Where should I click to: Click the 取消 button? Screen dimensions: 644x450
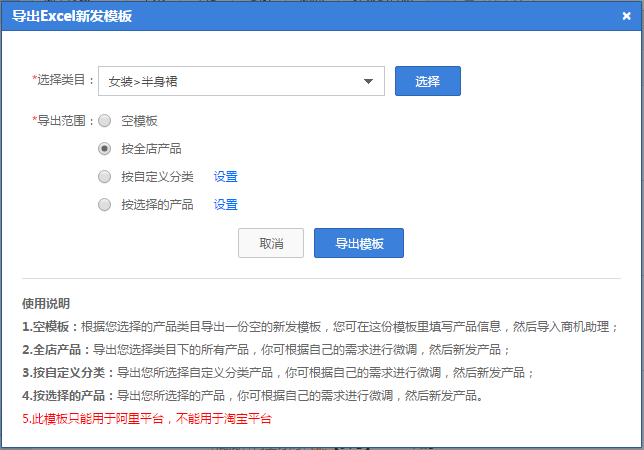coord(270,243)
